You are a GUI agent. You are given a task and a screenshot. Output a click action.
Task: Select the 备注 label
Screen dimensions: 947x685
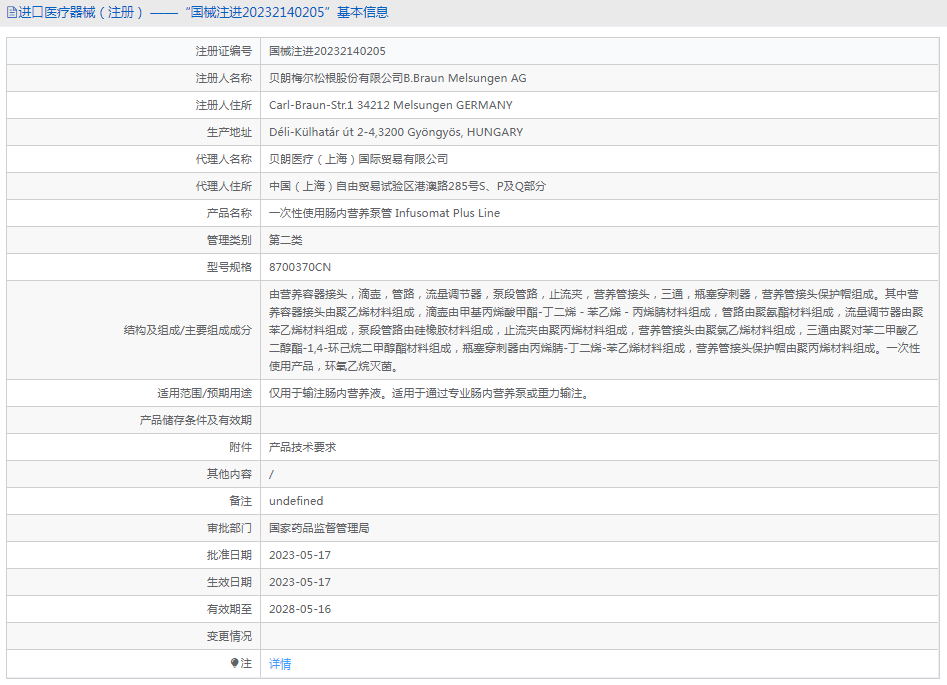pos(240,501)
